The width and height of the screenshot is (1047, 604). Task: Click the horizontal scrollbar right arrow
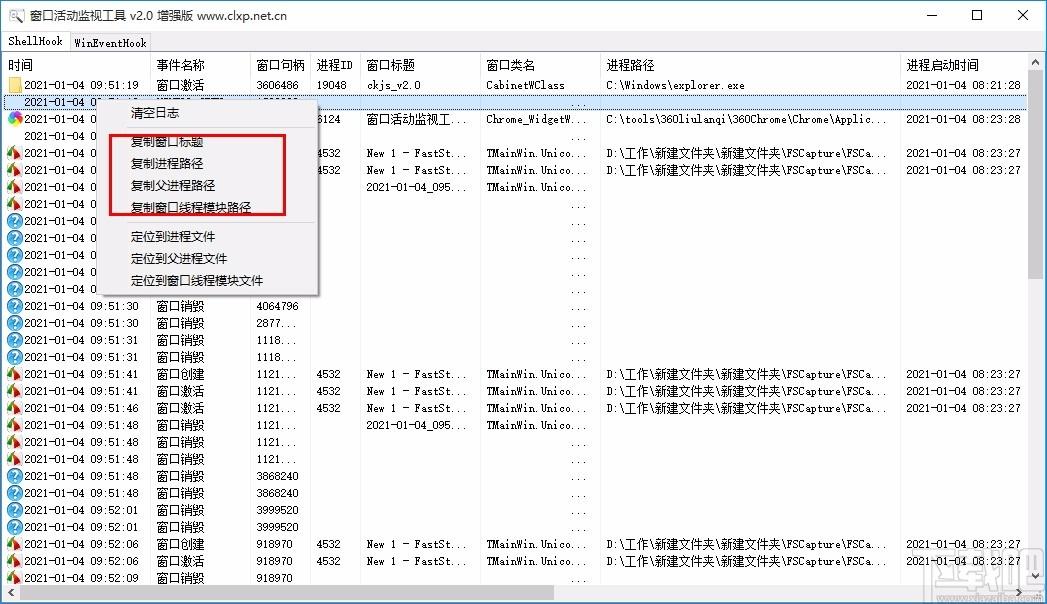(x=1020, y=592)
